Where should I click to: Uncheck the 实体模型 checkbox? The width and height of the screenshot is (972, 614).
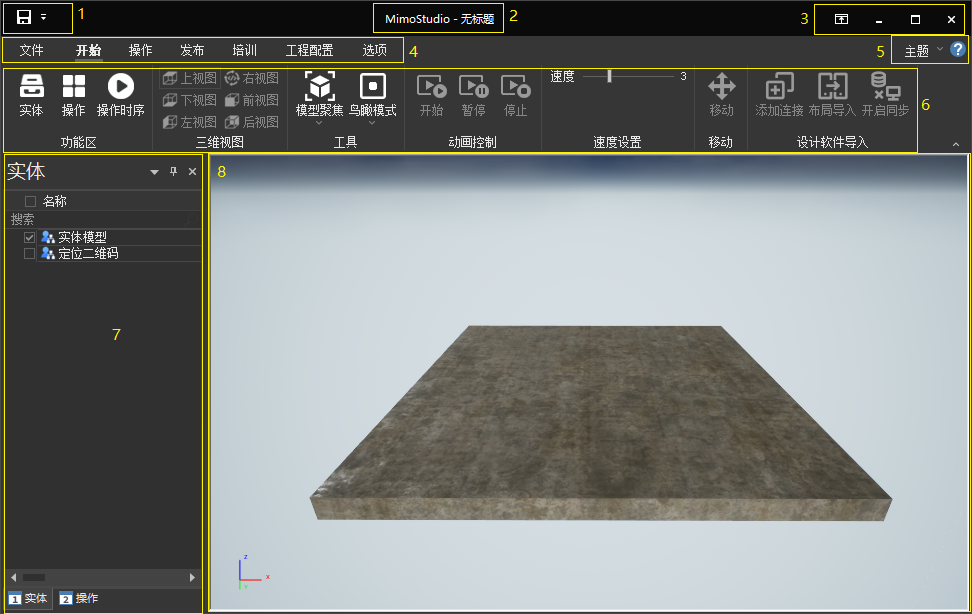click(30, 238)
